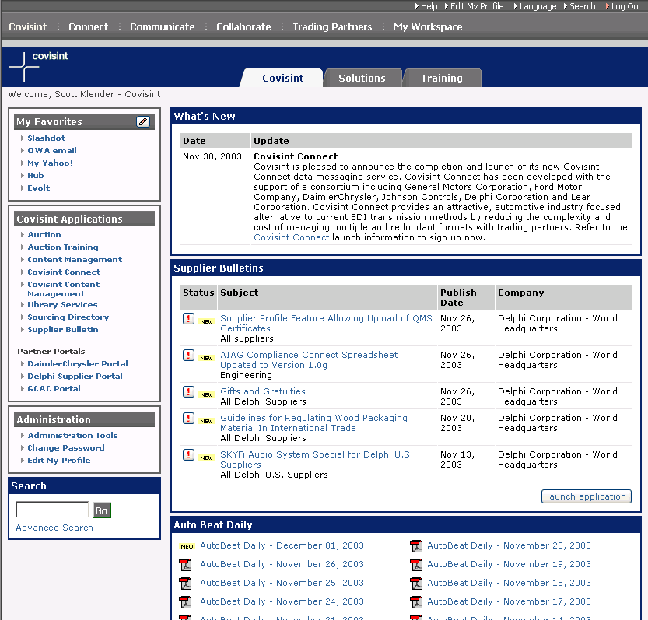Open Administration Tools link

[x=72, y=435]
